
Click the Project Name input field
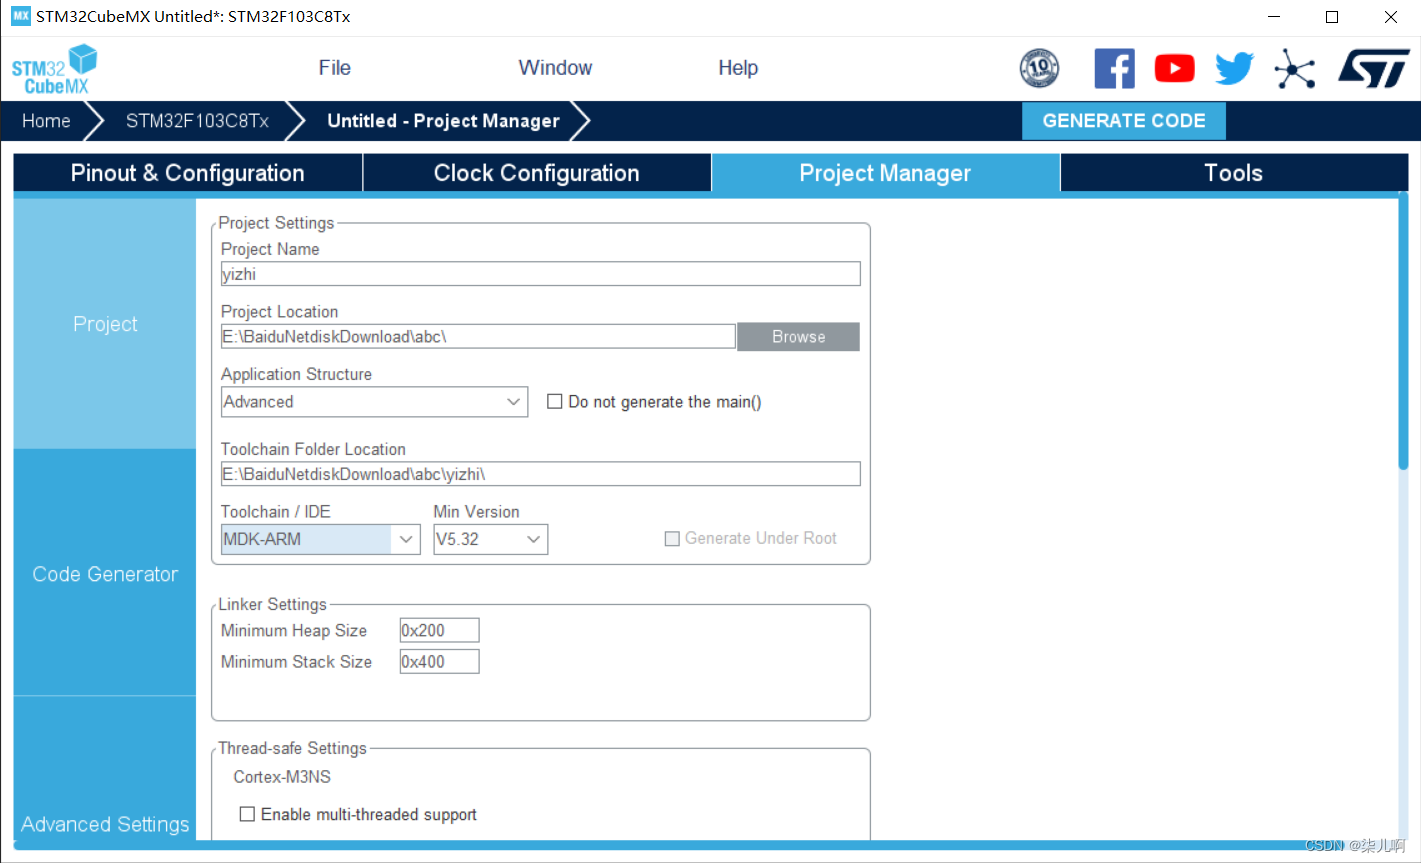(x=540, y=274)
